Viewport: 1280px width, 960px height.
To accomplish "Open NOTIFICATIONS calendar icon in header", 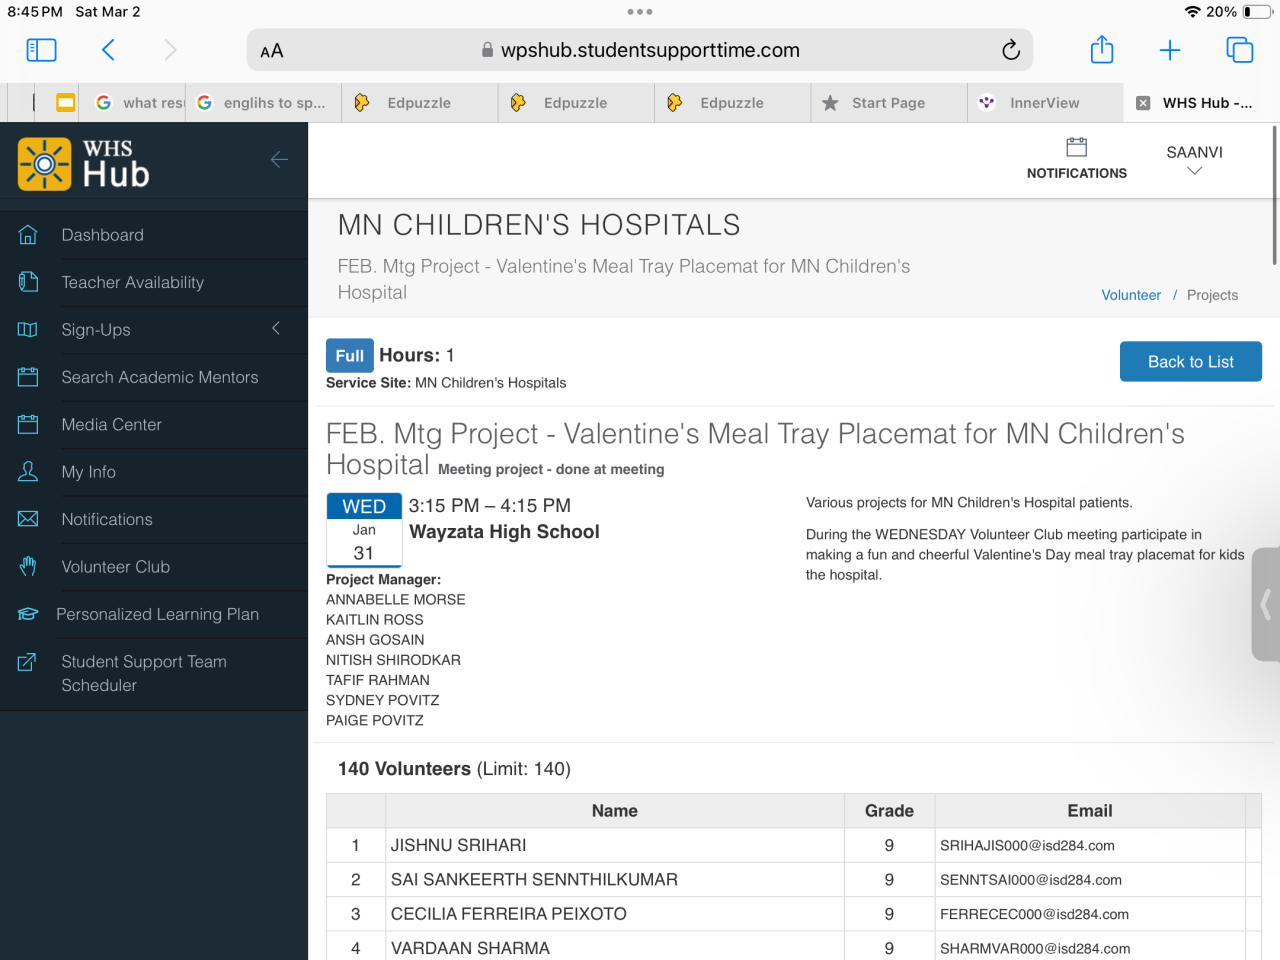I will pos(1077,147).
